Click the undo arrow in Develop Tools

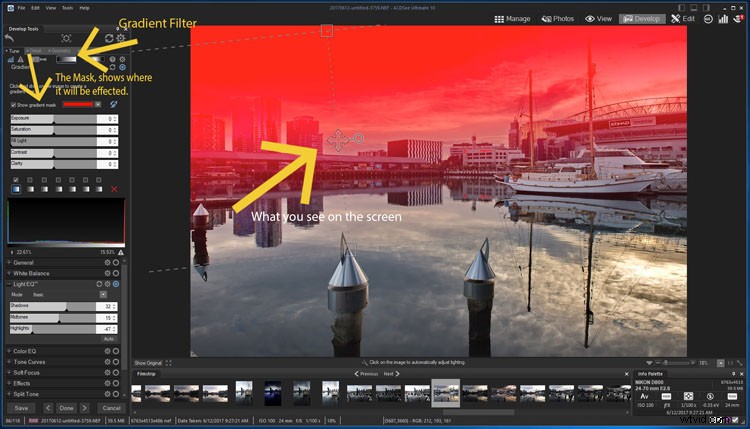(10, 38)
